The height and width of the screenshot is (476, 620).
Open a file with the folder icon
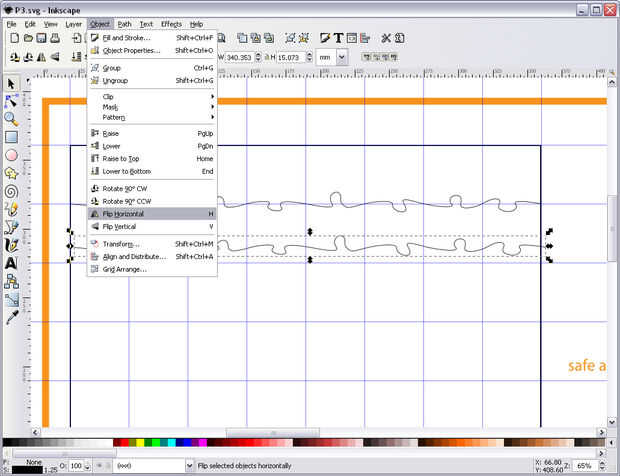[28, 38]
